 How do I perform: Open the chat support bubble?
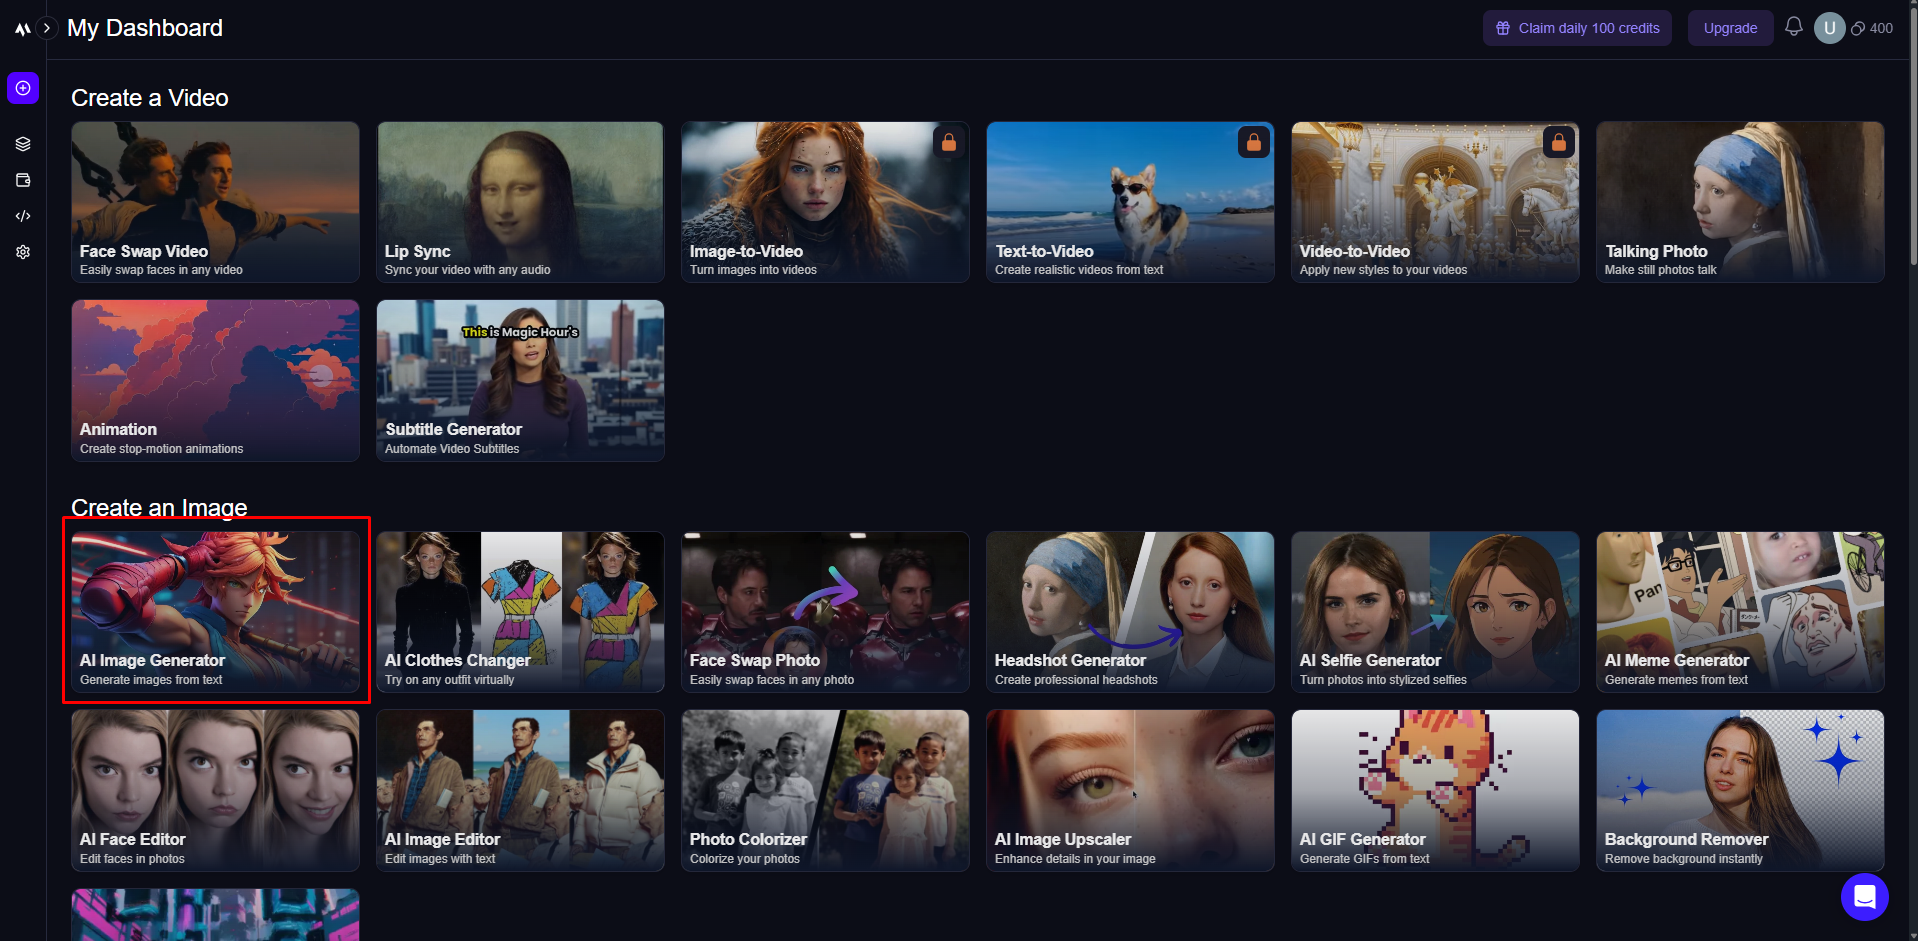point(1864,897)
